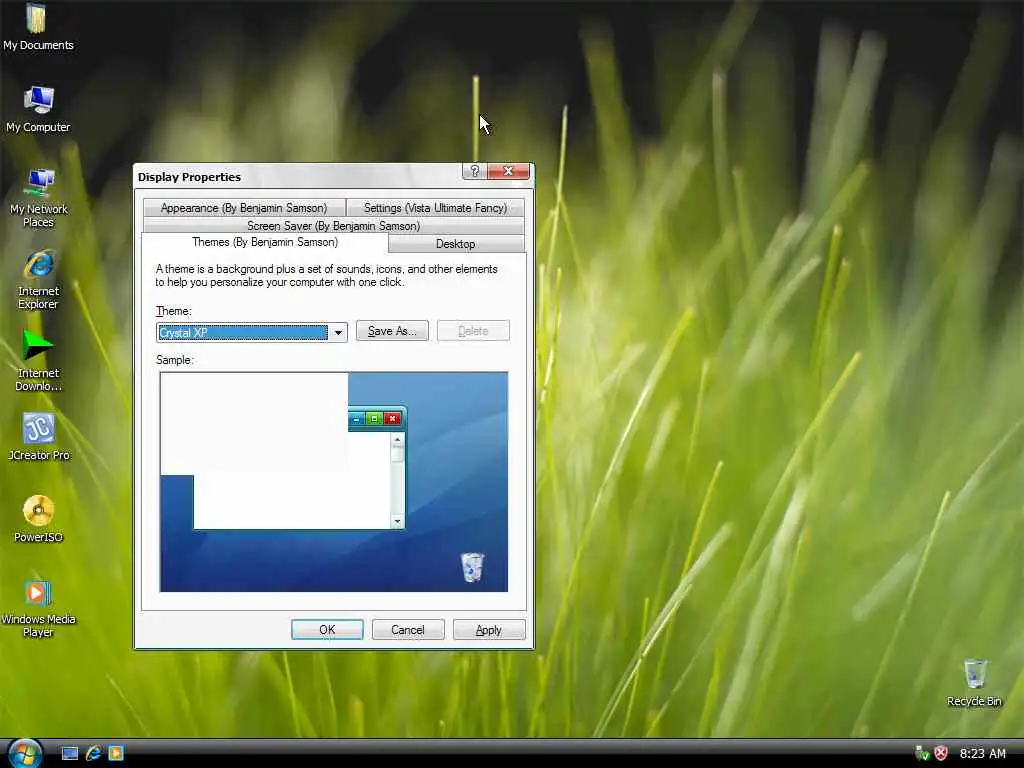This screenshot has width=1024, height=768.
Task: Open the Recycle Bin on desktop
Action: tap(974, 682)
